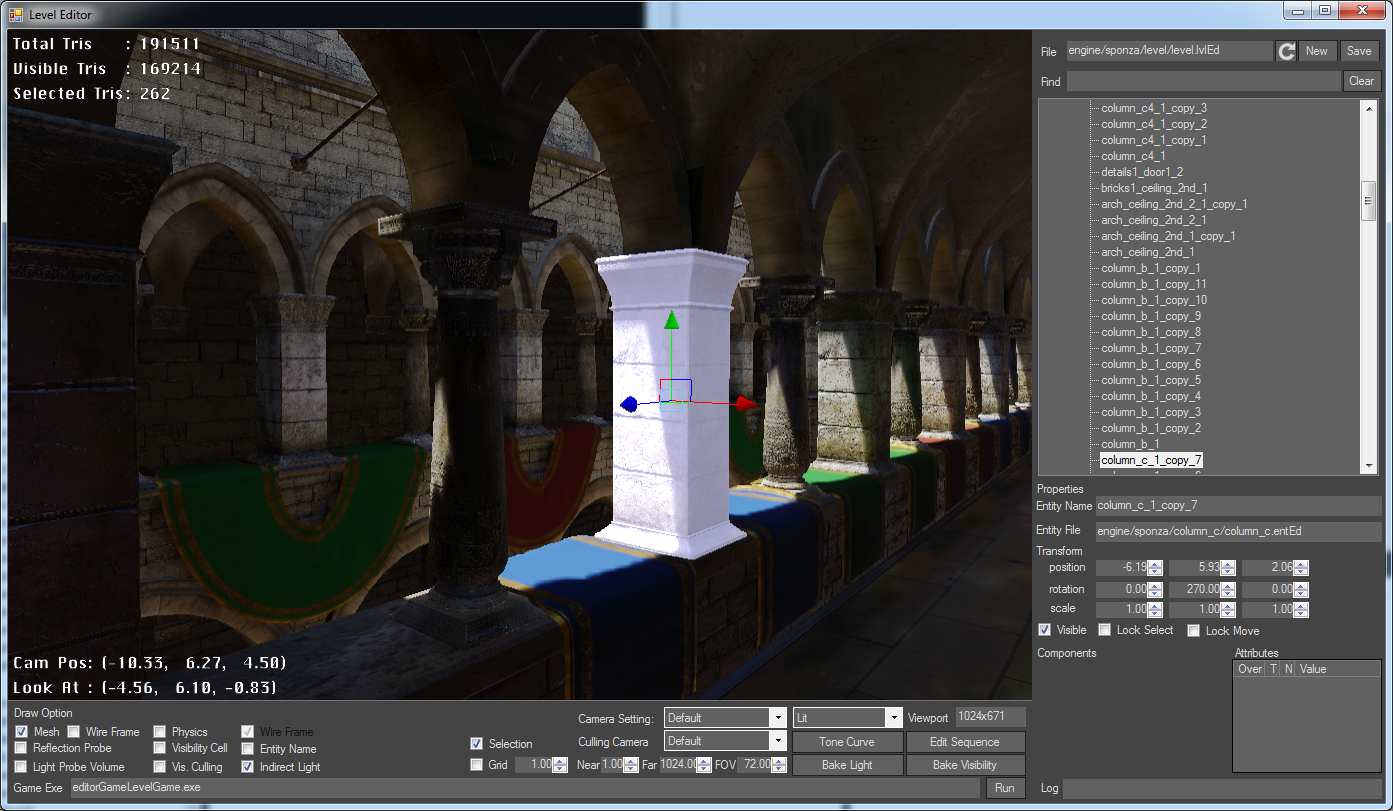Click the Far clip distance field
1393x811 pixels.
tap(678, 765)
